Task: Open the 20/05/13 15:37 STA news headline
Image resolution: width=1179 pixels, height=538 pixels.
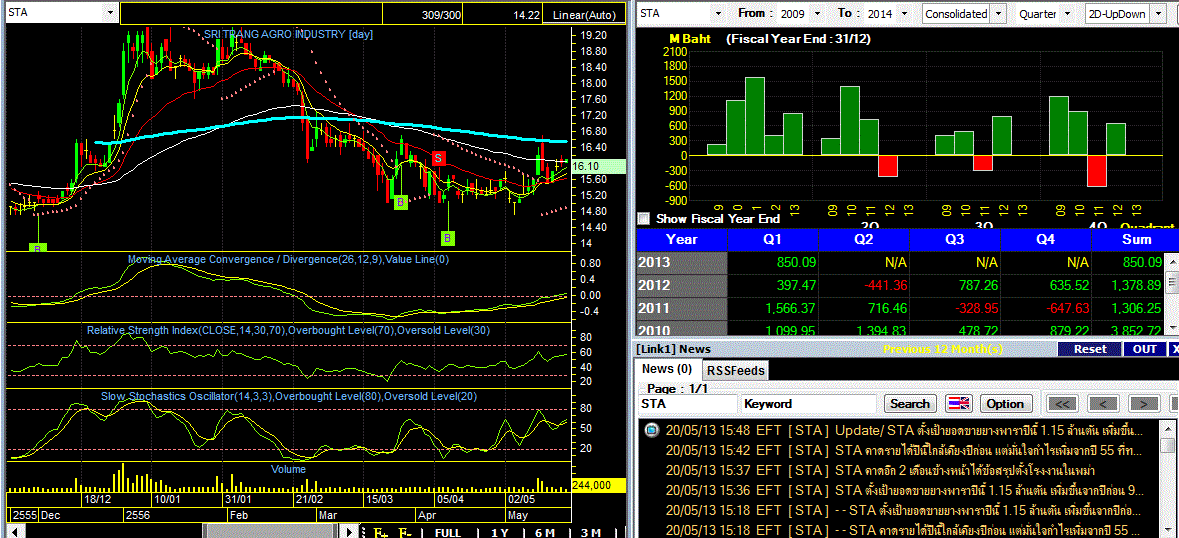Action: pyautogui.click(x=880, y=470)
